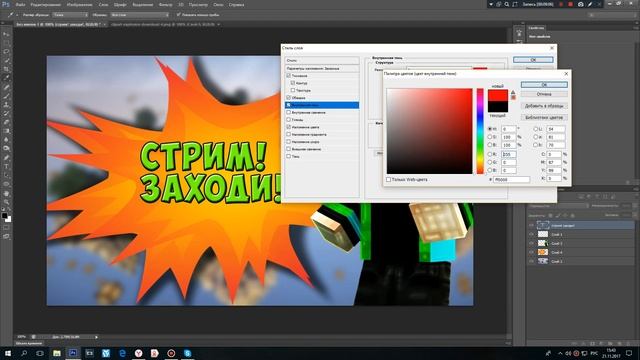Open the blend mode dropdown in Layers panel
The height and width of the screenshot is (360, 640).
pyautogui.click(x=558, y=206)
